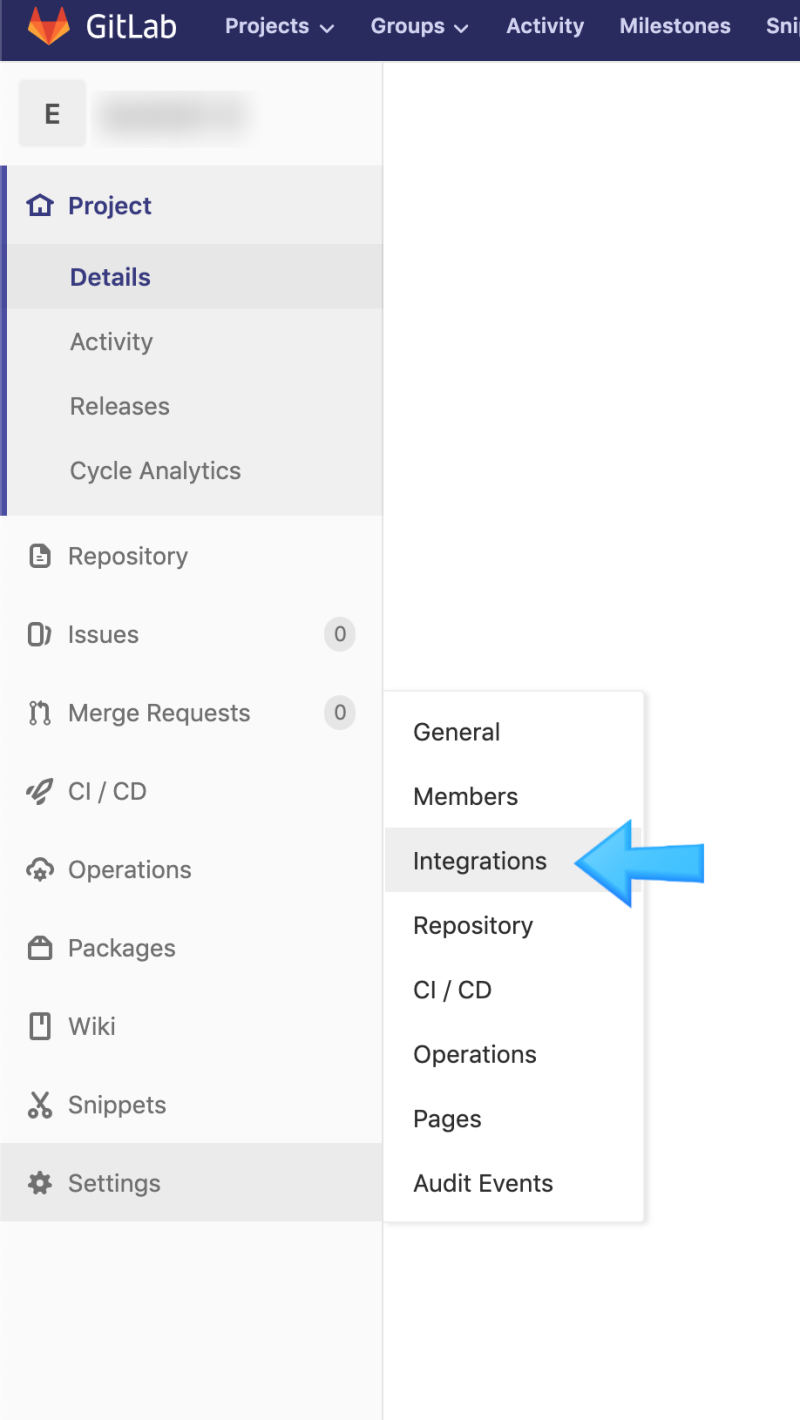Expand the Groups dropdown menu
Screen dimensions: 800x1420
pos(419,27)
